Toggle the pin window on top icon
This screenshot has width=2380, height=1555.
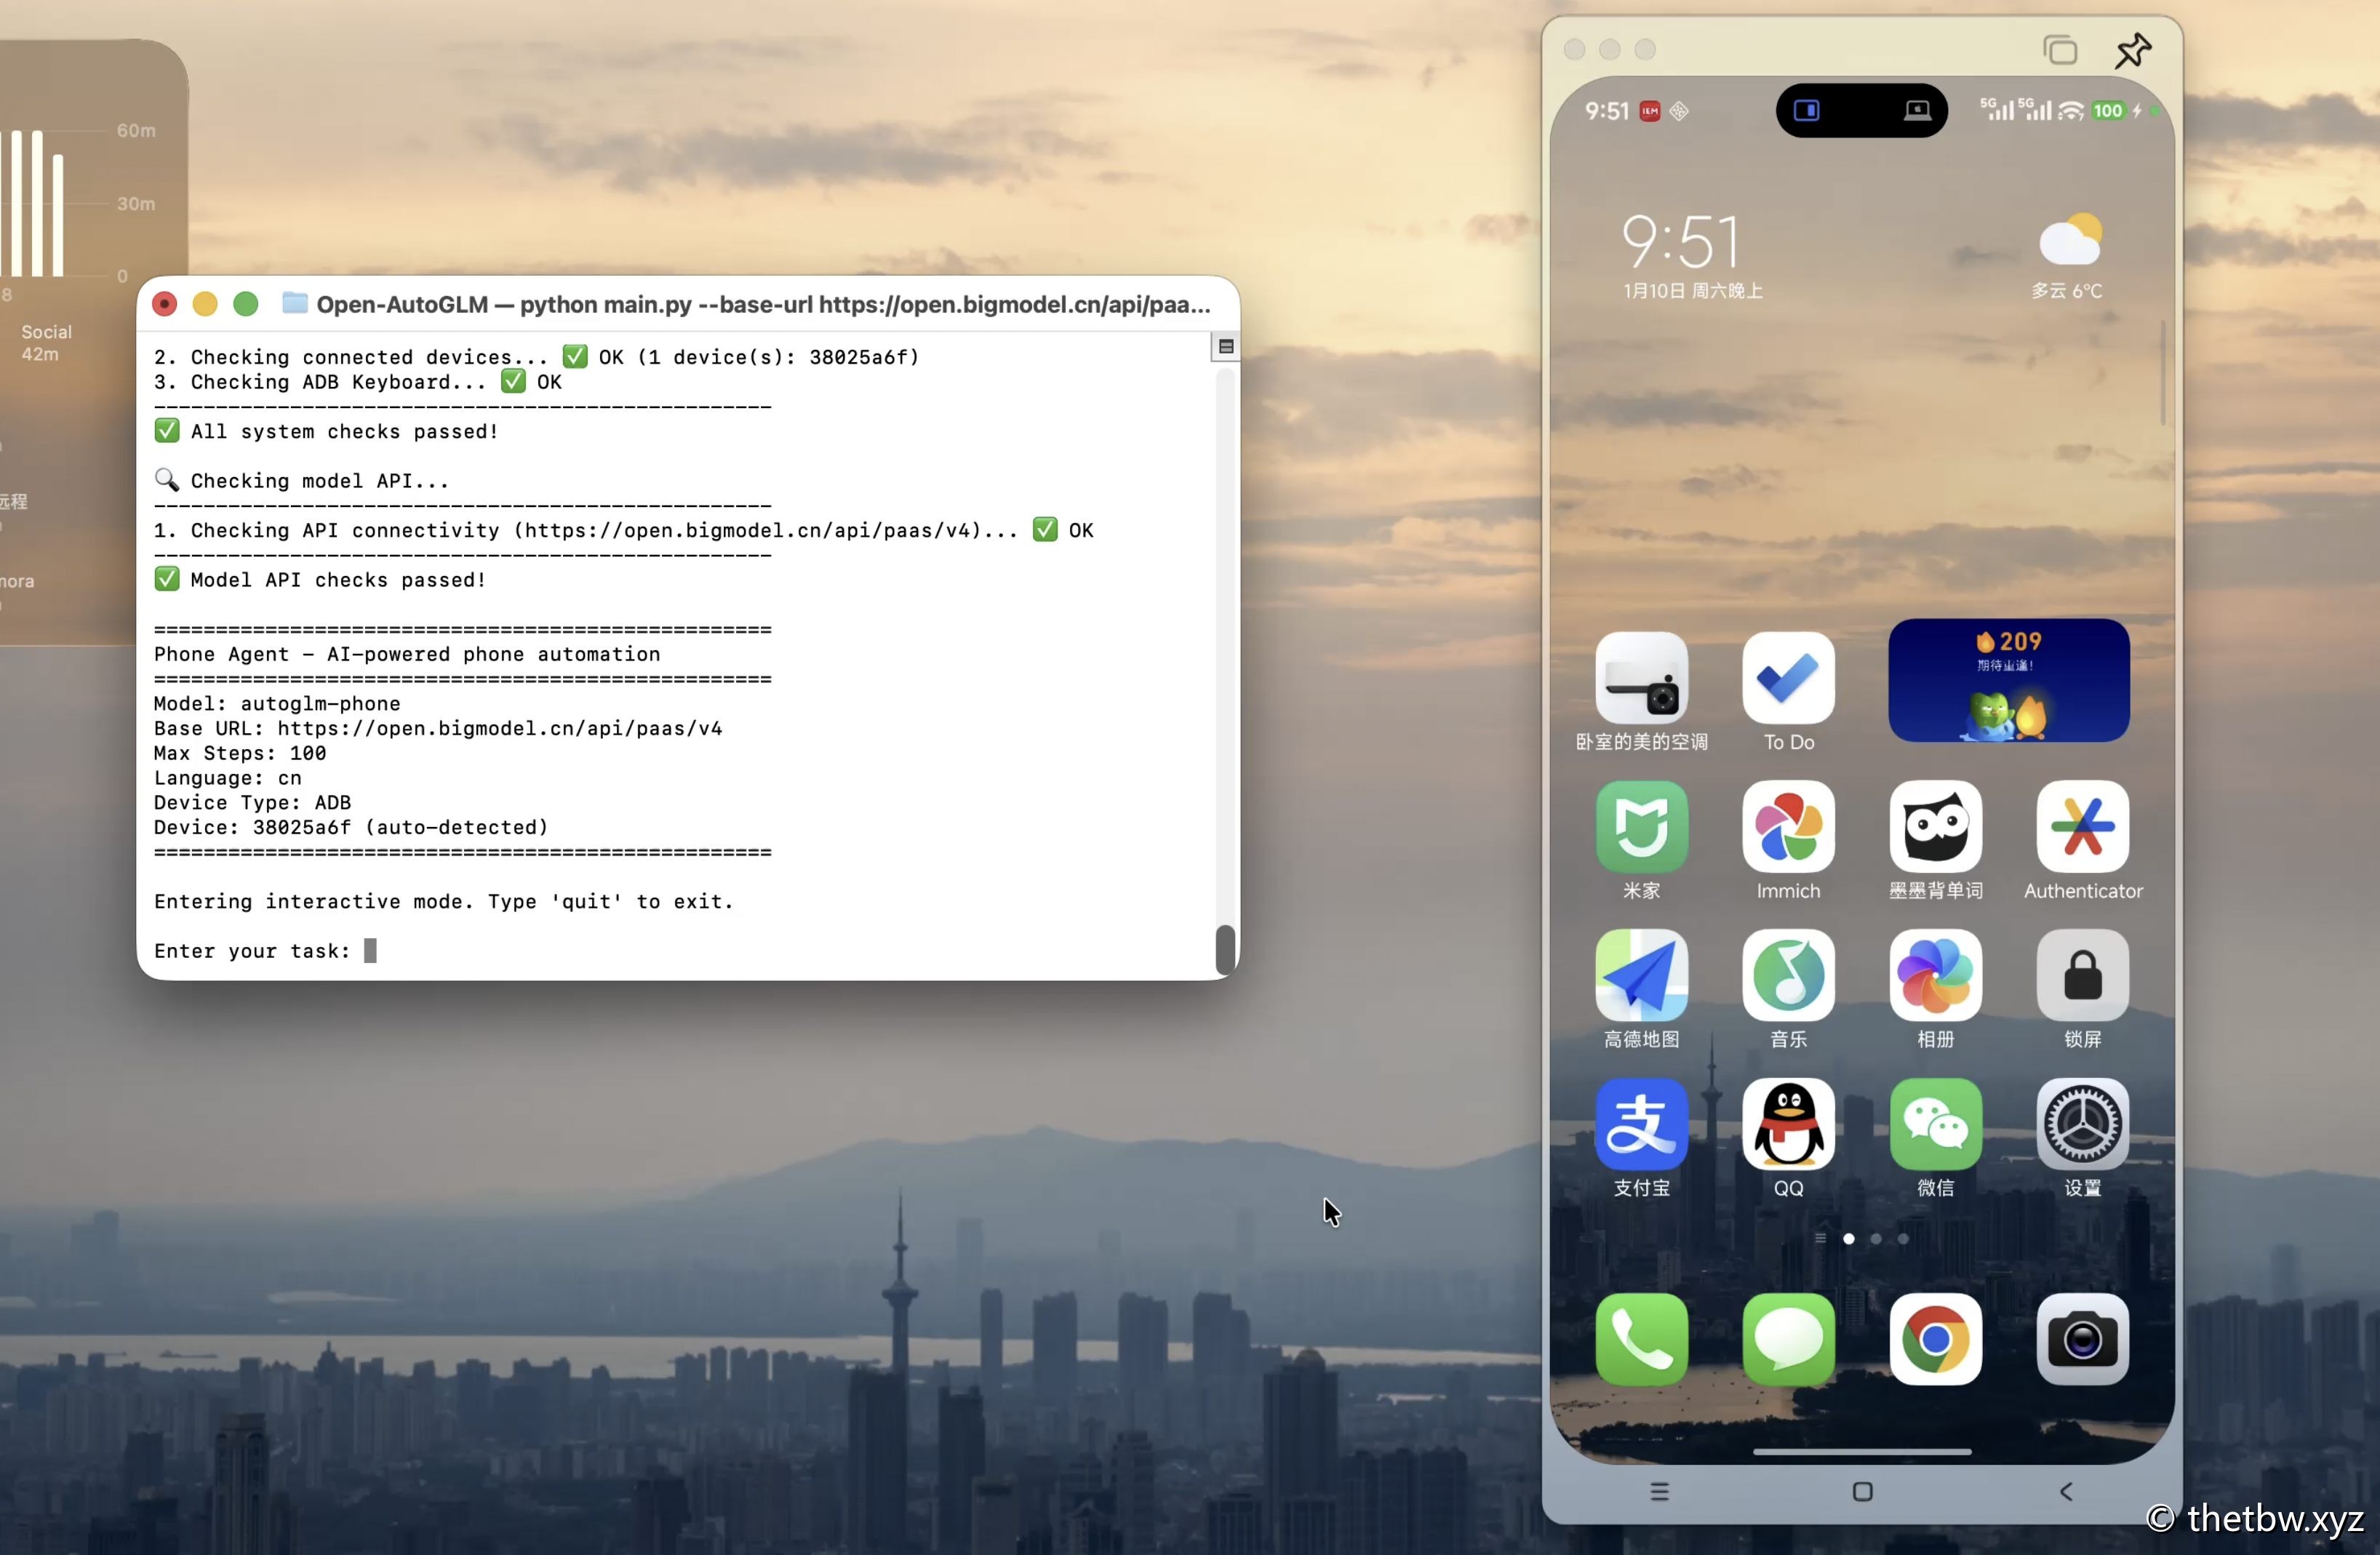(2132, 50)
